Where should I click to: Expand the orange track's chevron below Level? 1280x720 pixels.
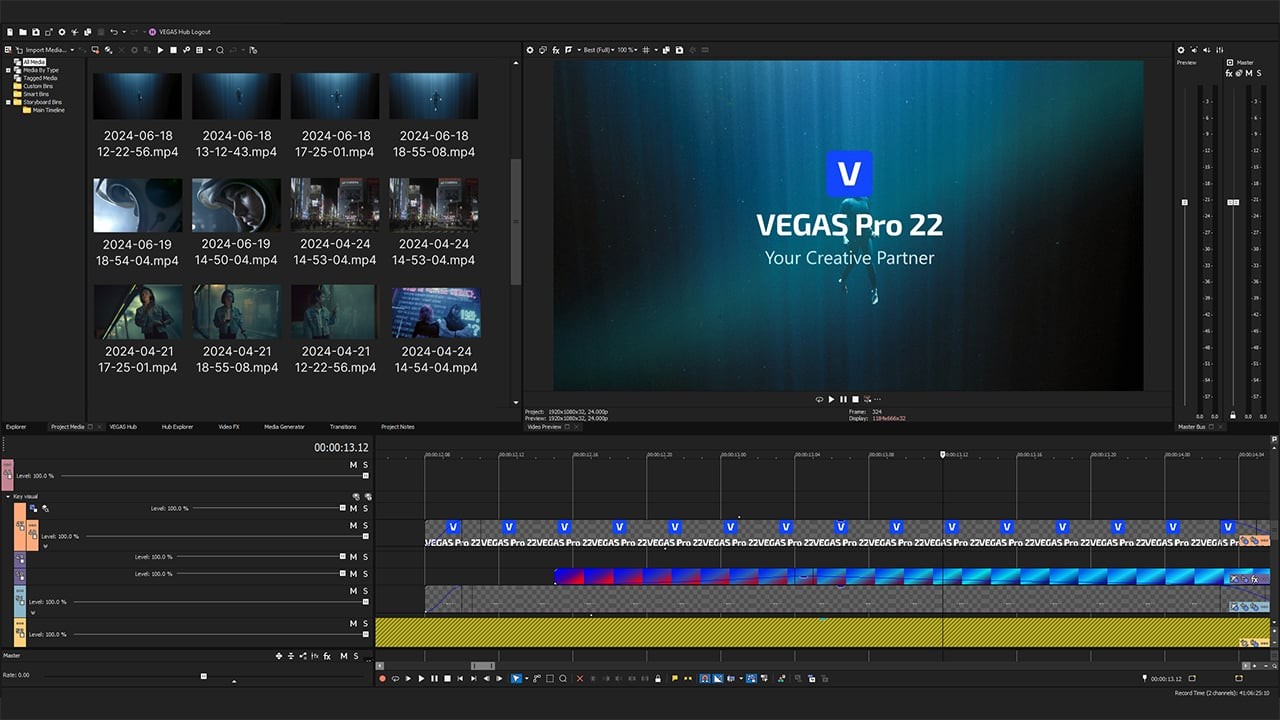click(x=45, y=546)
